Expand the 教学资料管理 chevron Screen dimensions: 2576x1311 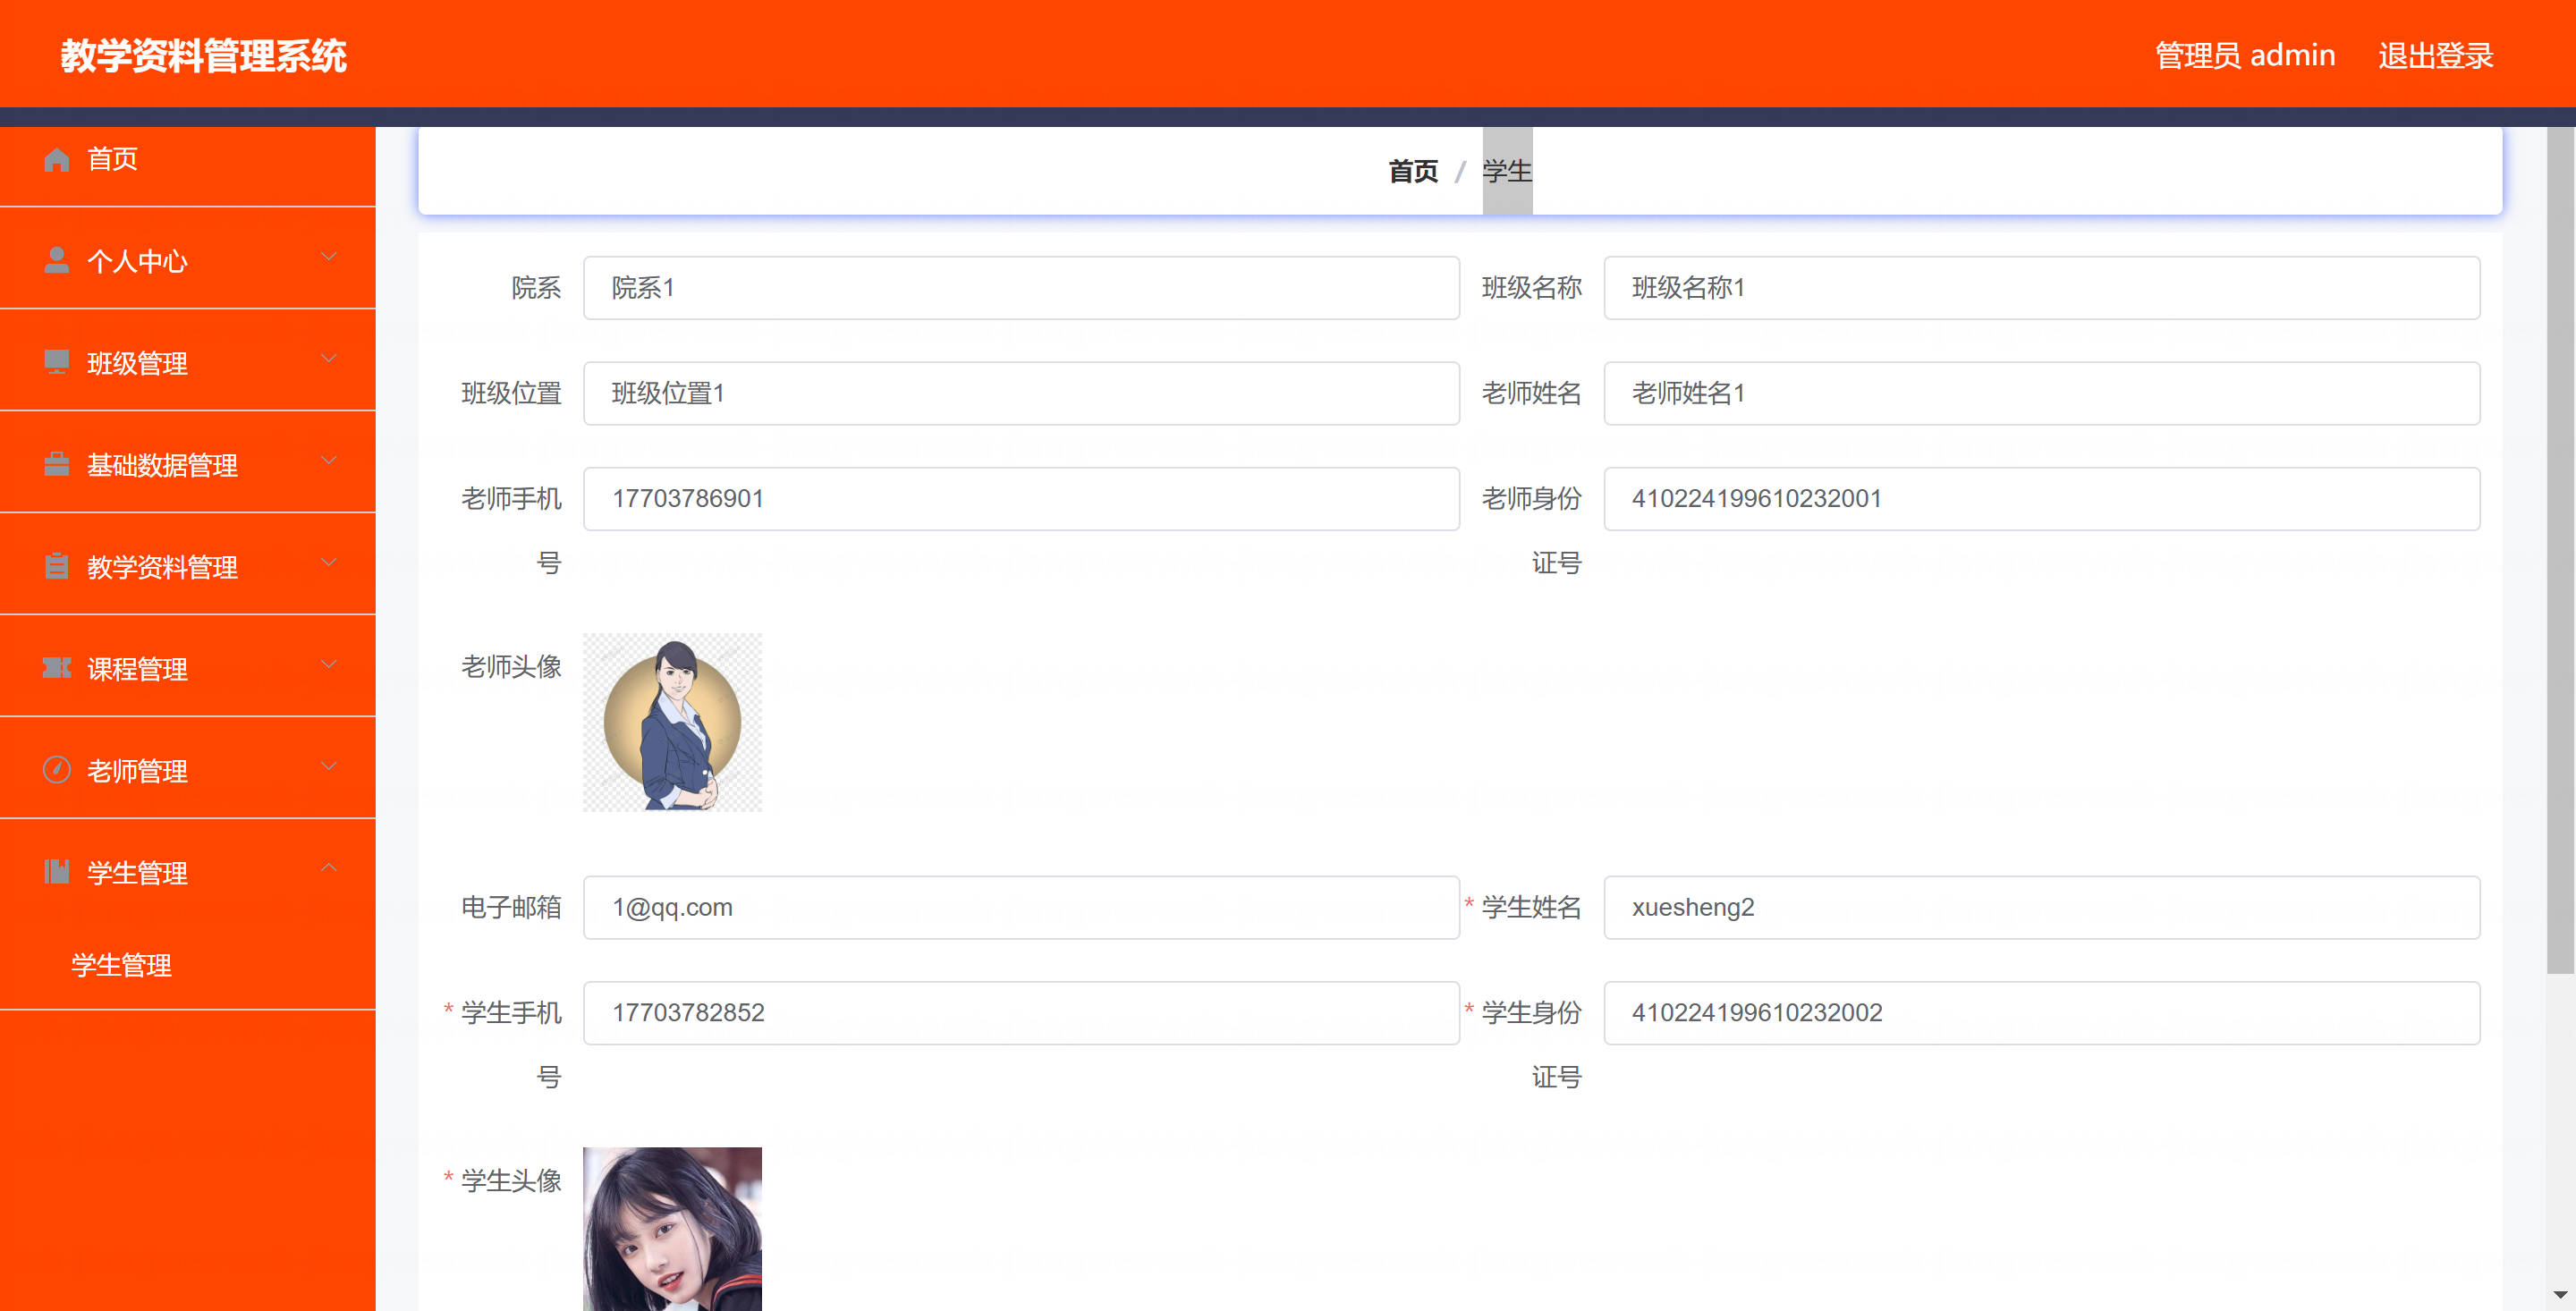coord(328,563)
